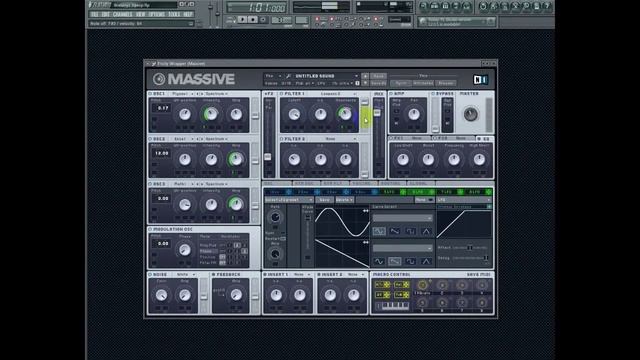Open FL Studio Channels menu
Image resolution: width=640 pixels, height=360 pixels.
click(x=122, y=14)
